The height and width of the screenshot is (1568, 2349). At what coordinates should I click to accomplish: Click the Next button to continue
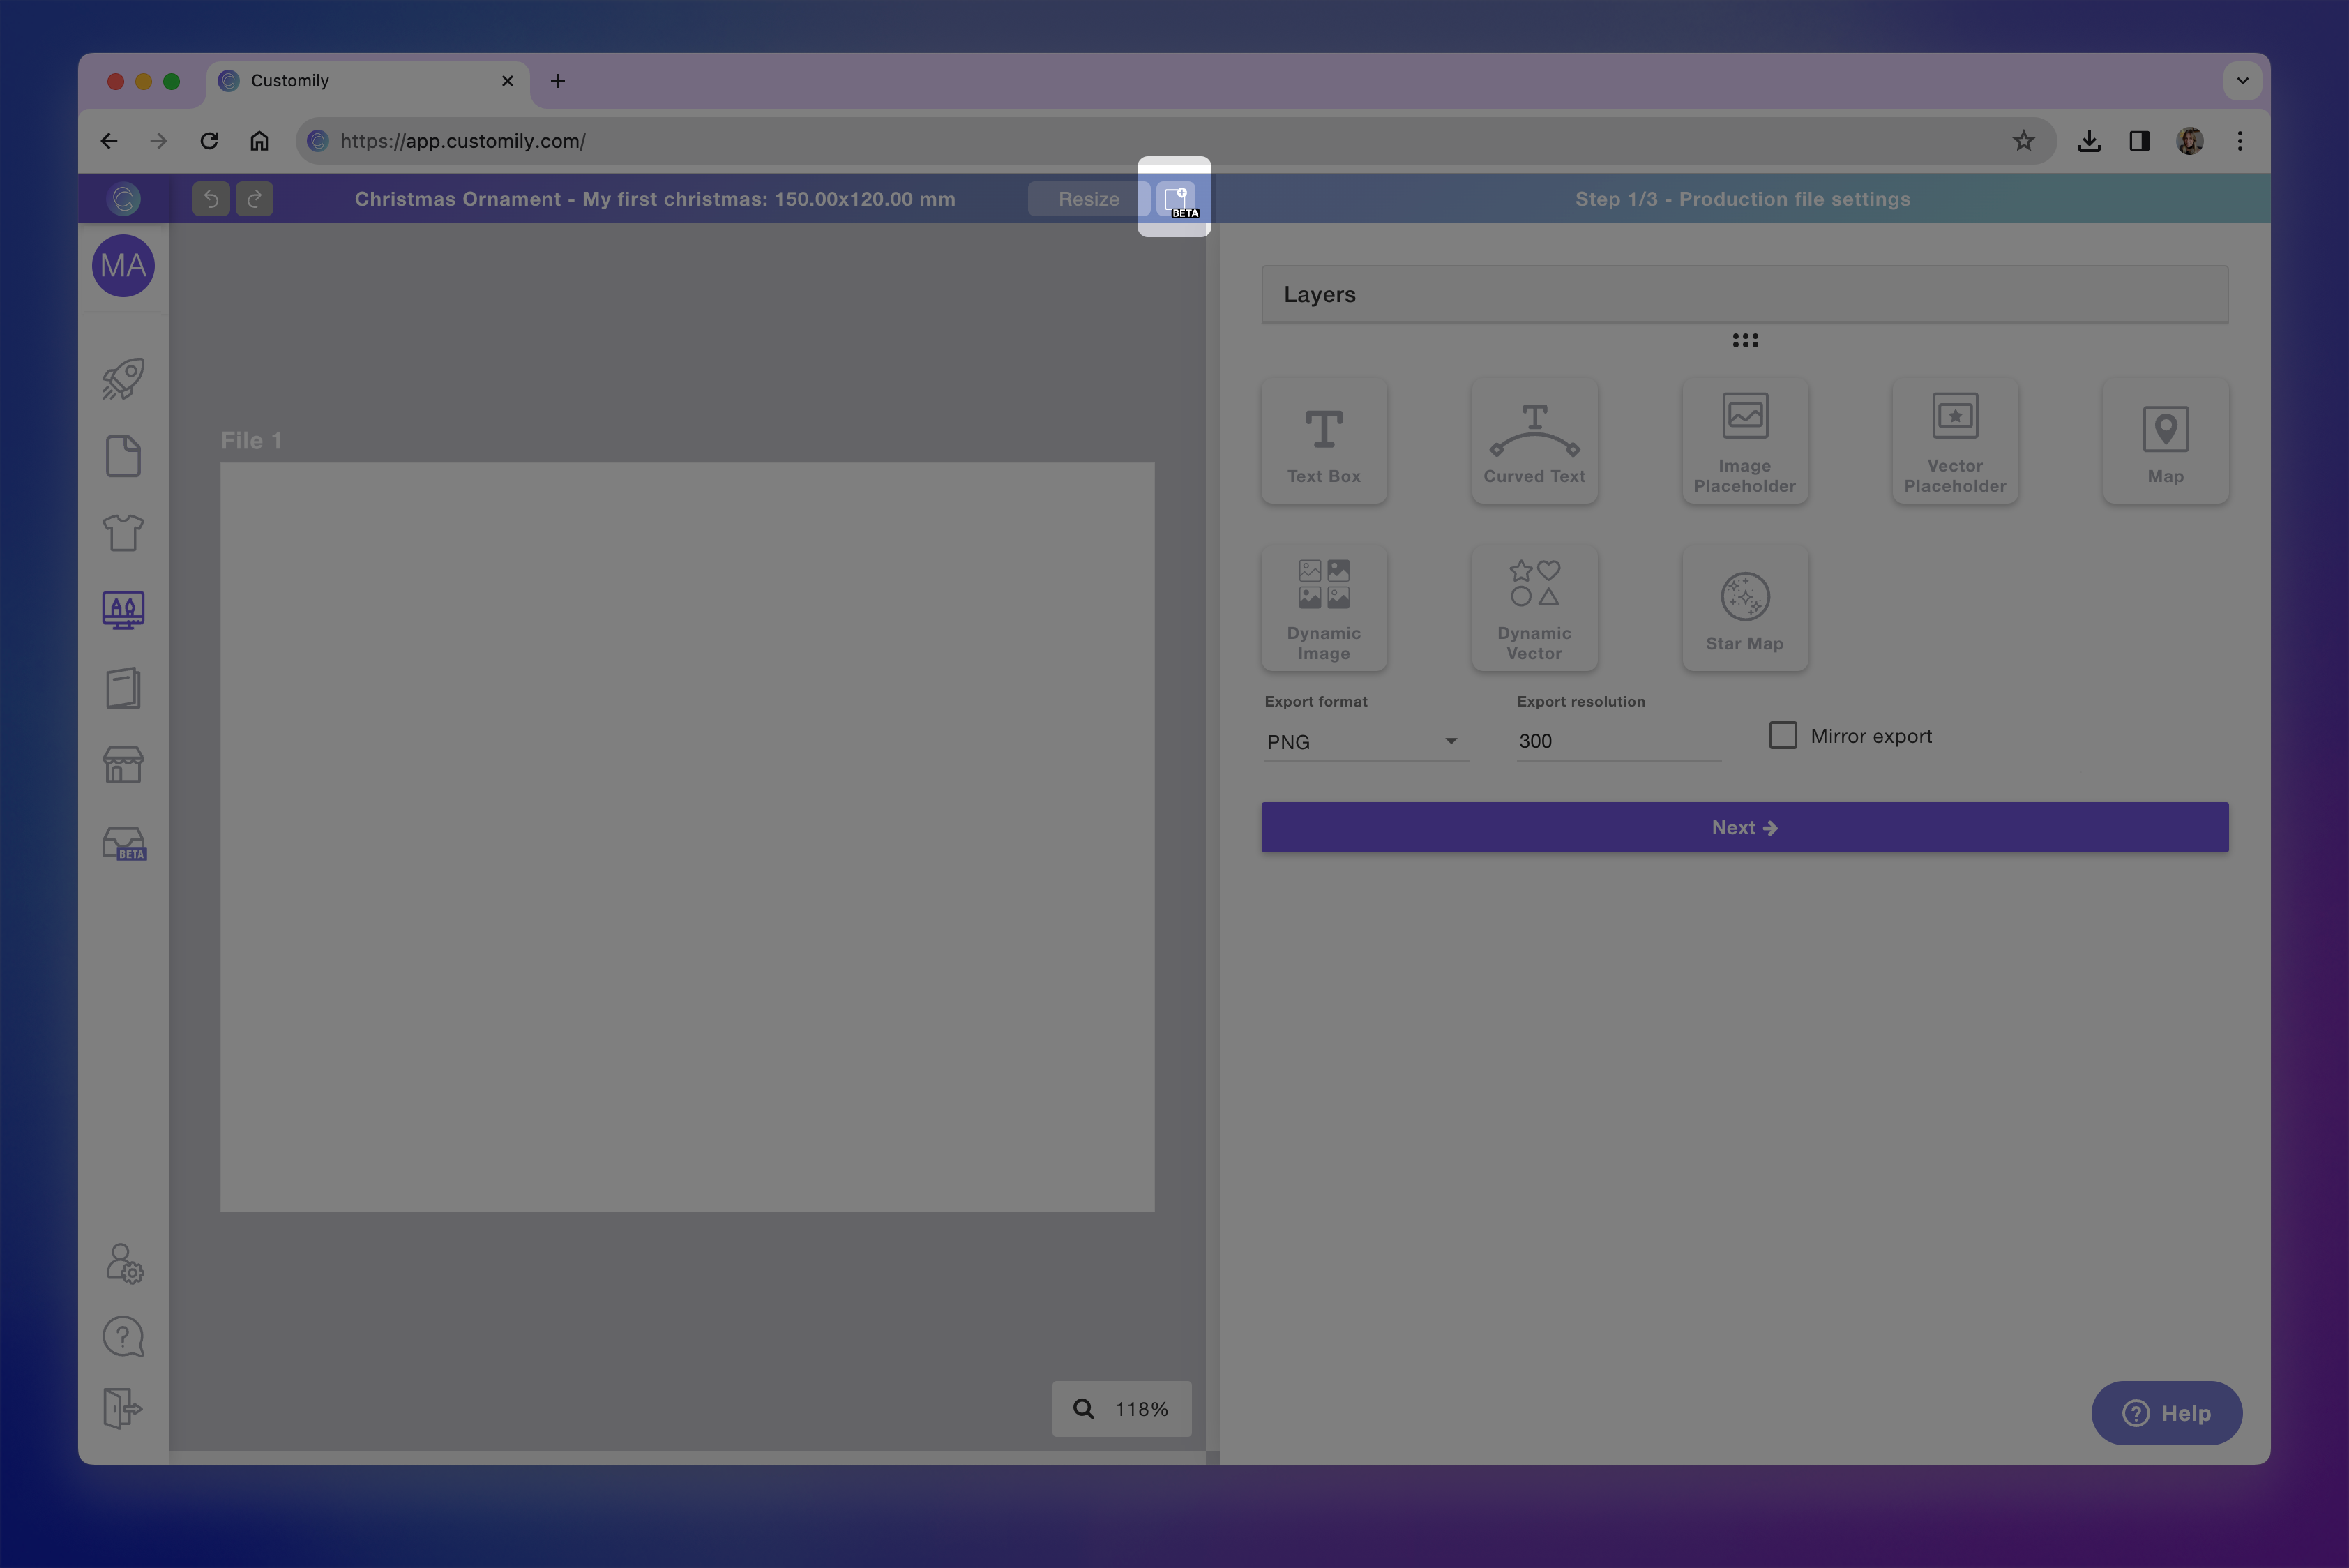coord(1744,827)
